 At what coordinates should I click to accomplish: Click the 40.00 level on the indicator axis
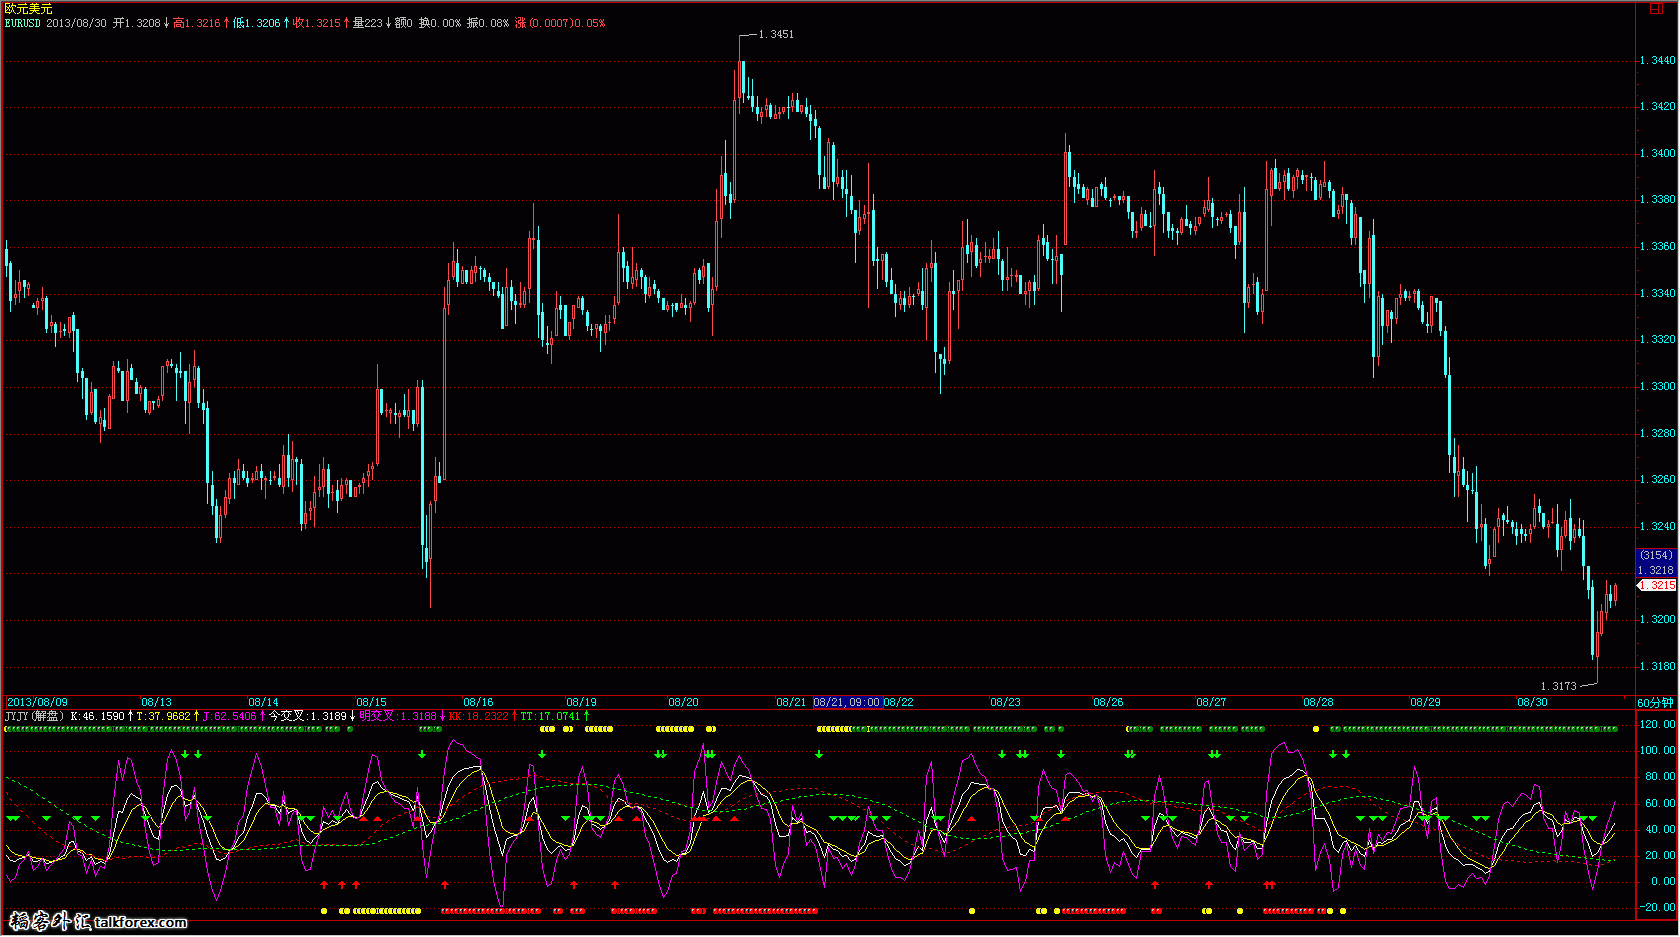1660,829
